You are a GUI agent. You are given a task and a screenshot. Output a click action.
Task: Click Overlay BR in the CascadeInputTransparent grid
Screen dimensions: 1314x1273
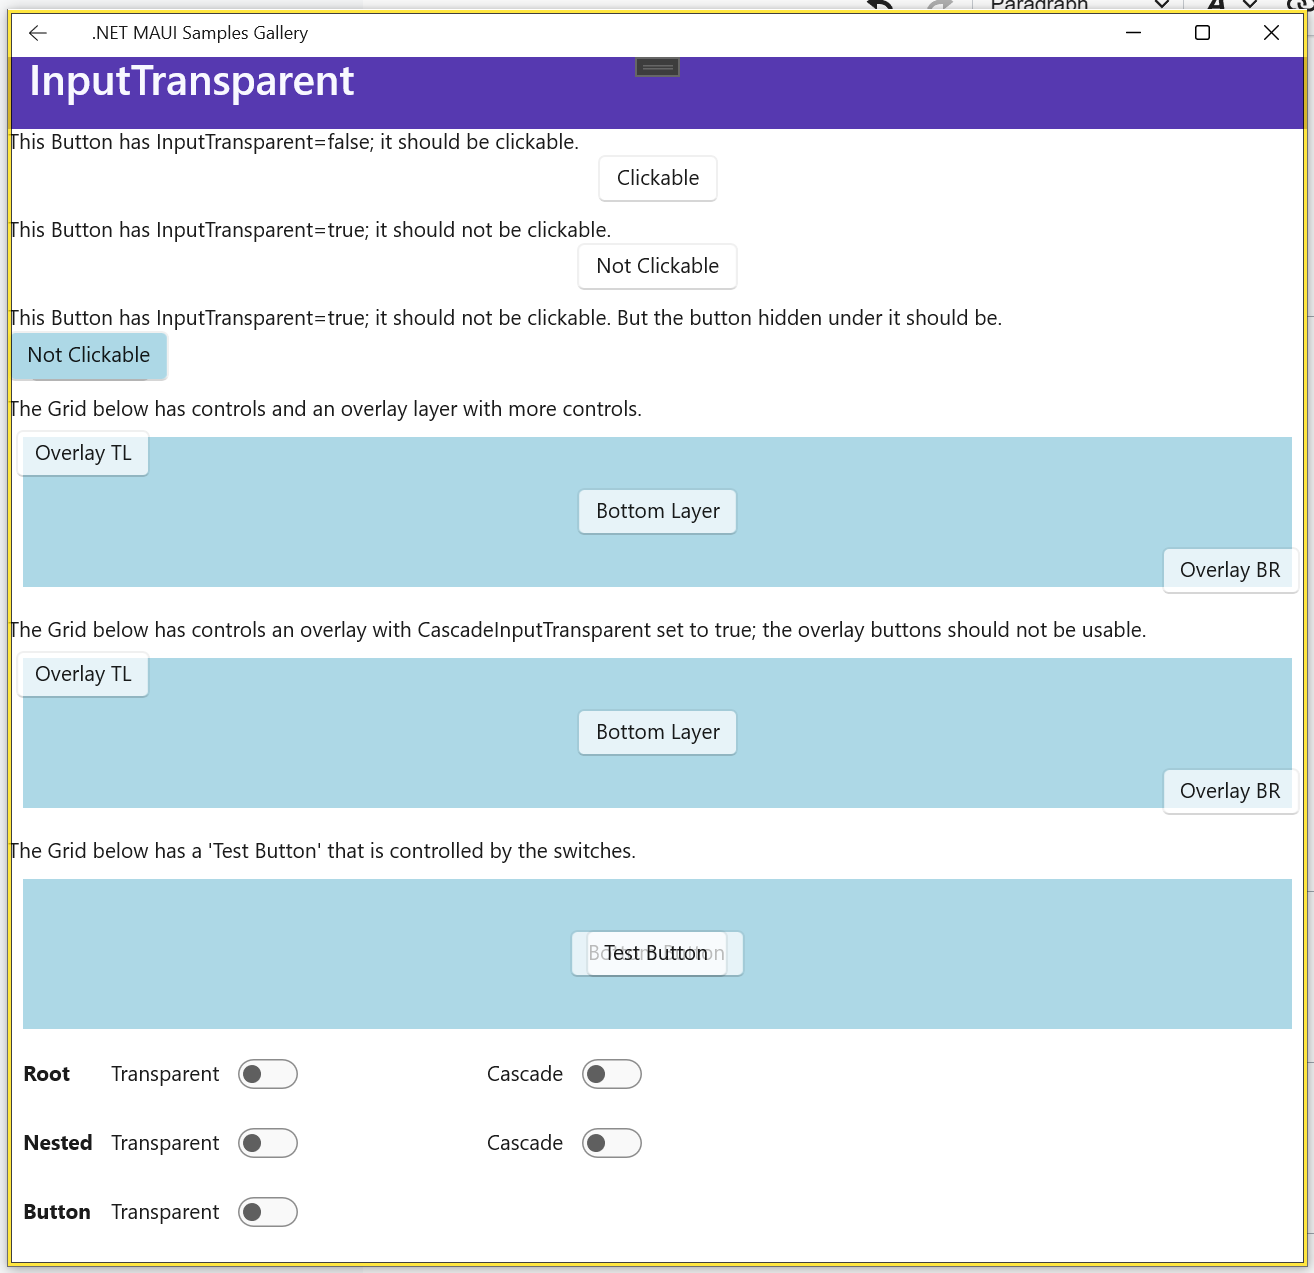coord(1229,791)
